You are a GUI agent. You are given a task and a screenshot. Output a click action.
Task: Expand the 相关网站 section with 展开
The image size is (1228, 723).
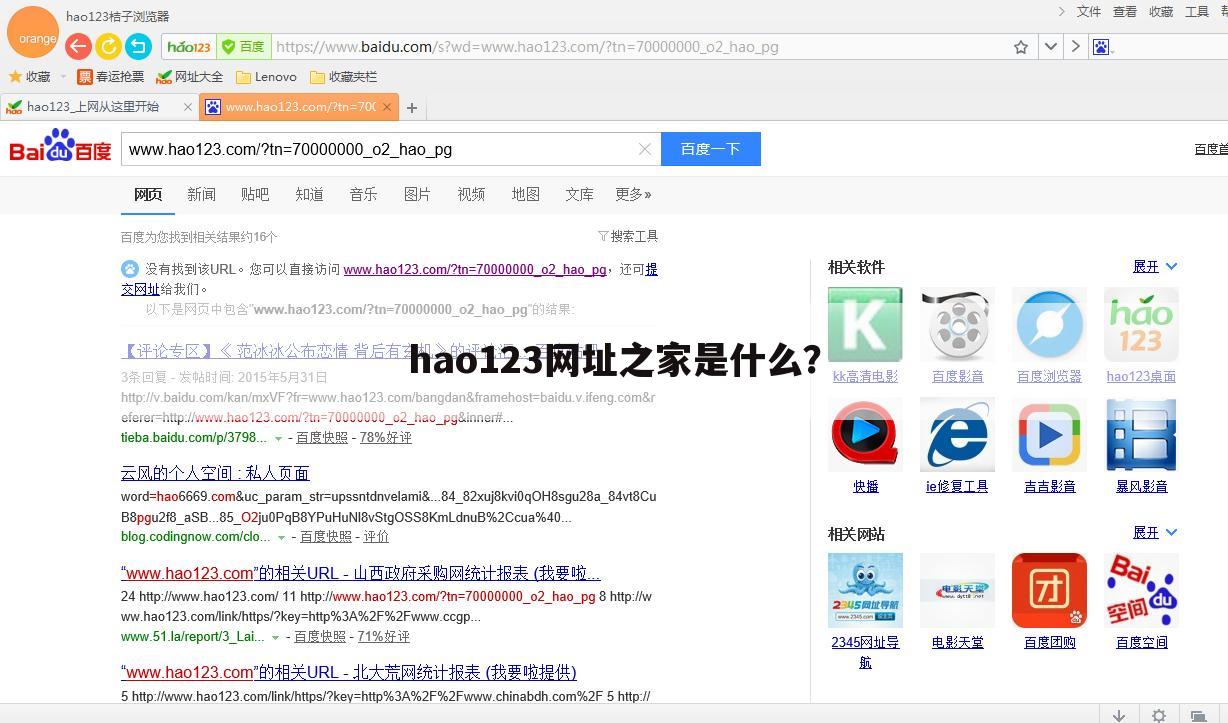click(1155, 532)
